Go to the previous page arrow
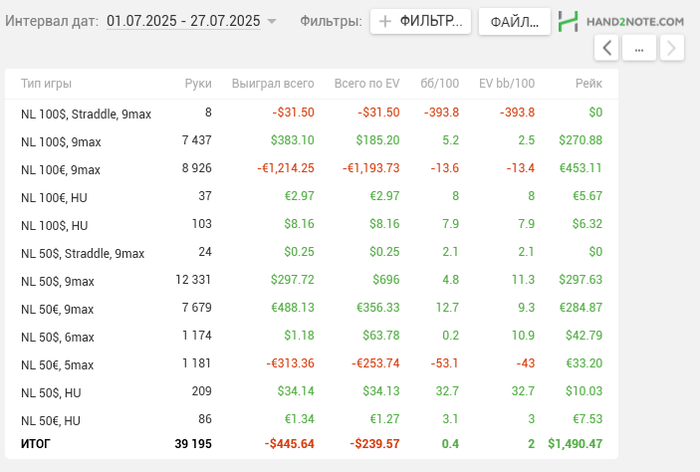Screen dimensions: 700x472 [x=606, y=47]
